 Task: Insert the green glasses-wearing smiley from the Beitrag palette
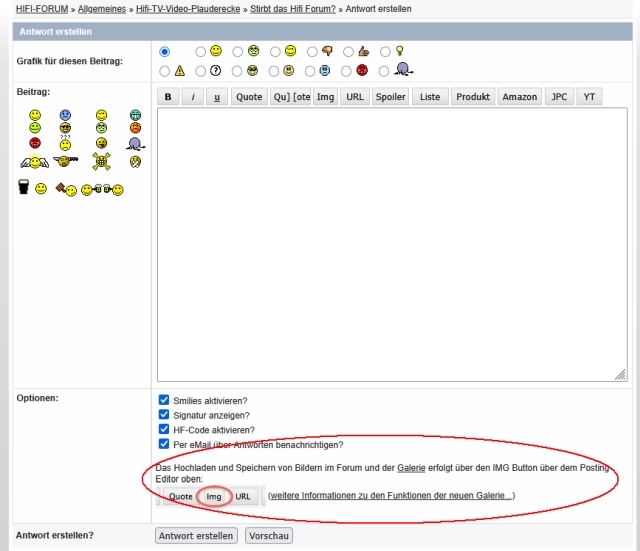[x=101, y=128]
